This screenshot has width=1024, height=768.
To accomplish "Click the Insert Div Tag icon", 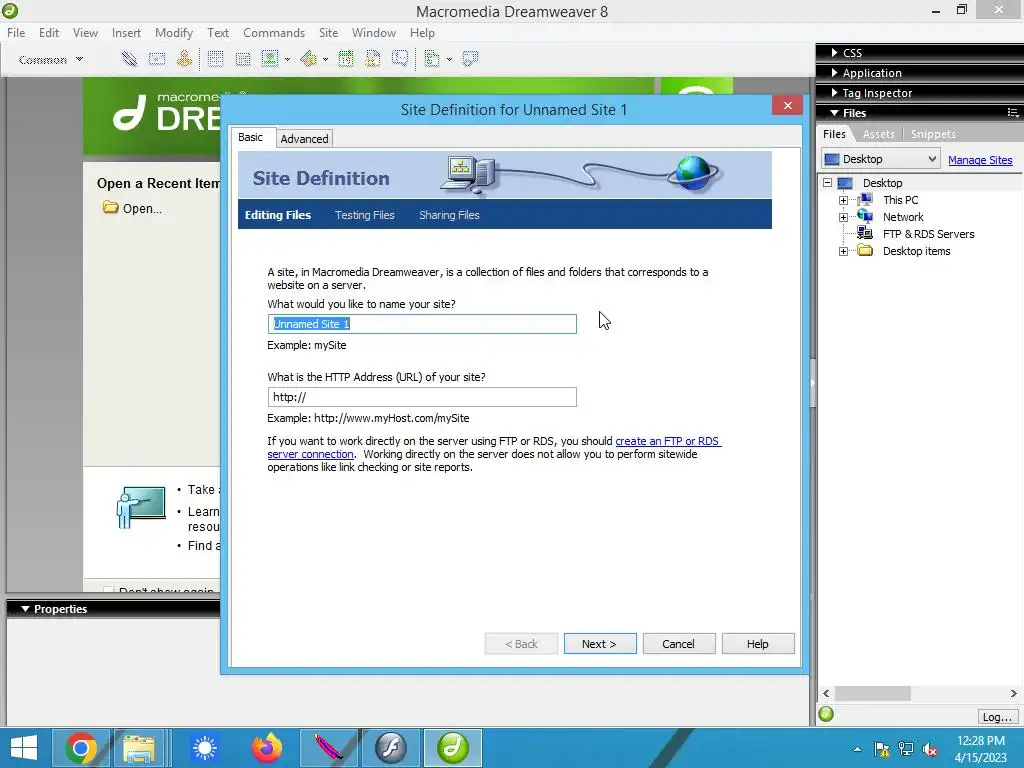I will [242, 59].
